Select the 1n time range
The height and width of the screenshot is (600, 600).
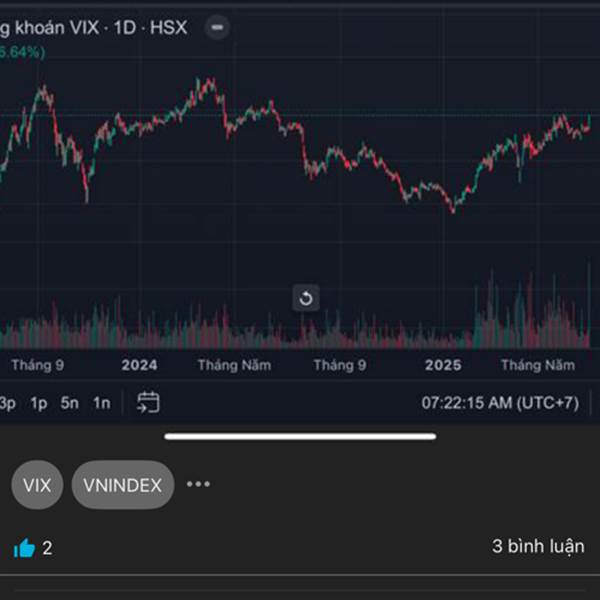tap(102, 403)
